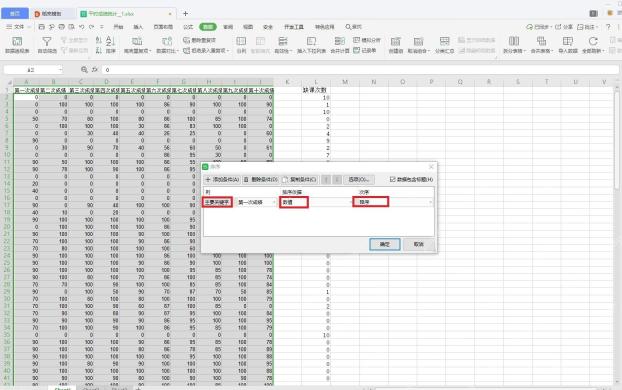Switch to the 插入 (Insert) ribbon tab

pos(138,27)
